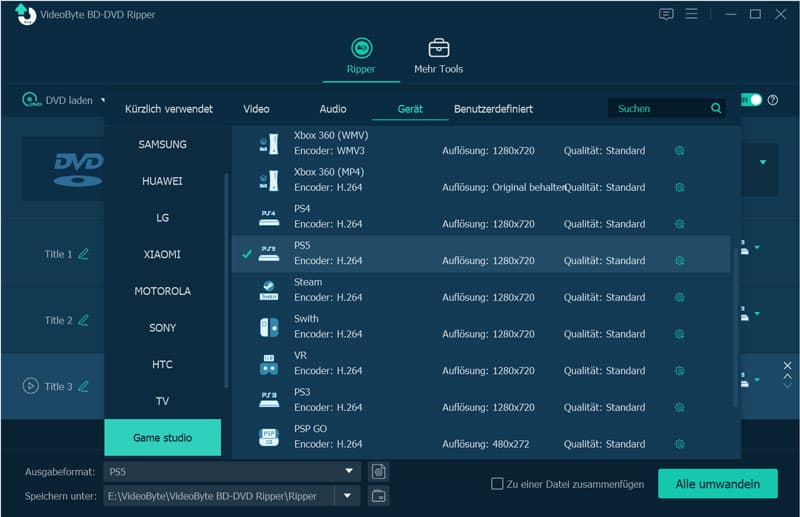
Task: Open settings gear for PS5 profile
Action: point(679,261)
